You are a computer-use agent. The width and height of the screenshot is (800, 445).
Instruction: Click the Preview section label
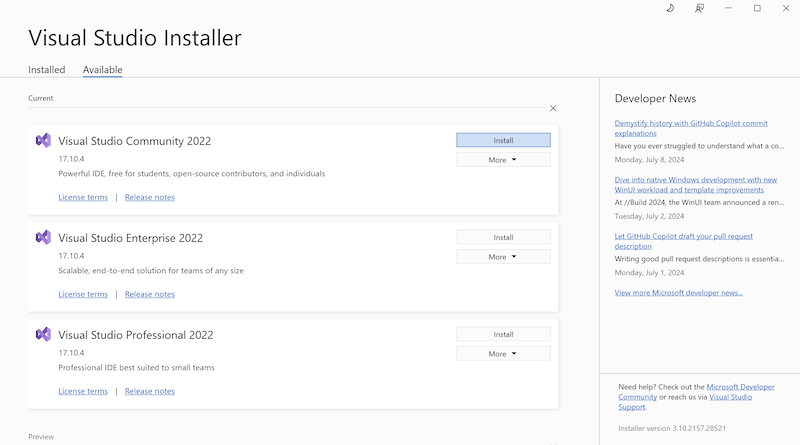coord(41,437)
